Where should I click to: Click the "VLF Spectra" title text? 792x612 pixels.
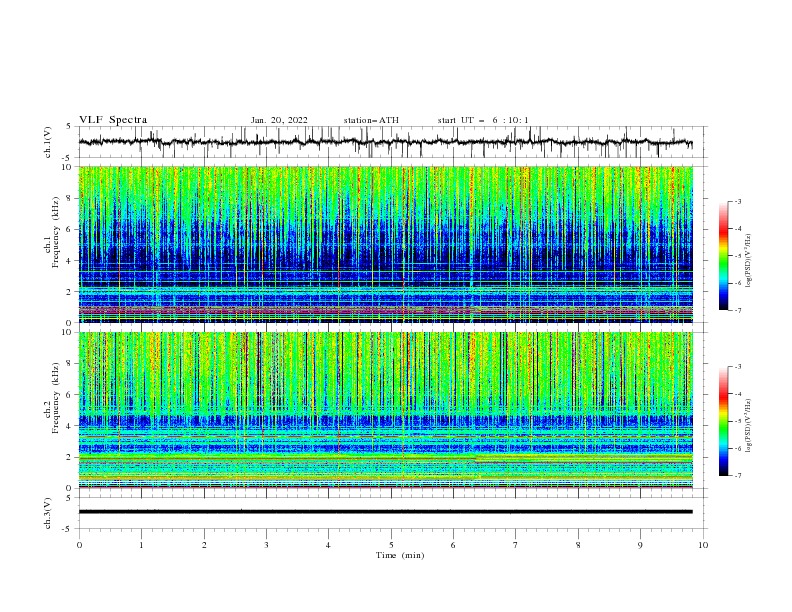coord(113,120)
